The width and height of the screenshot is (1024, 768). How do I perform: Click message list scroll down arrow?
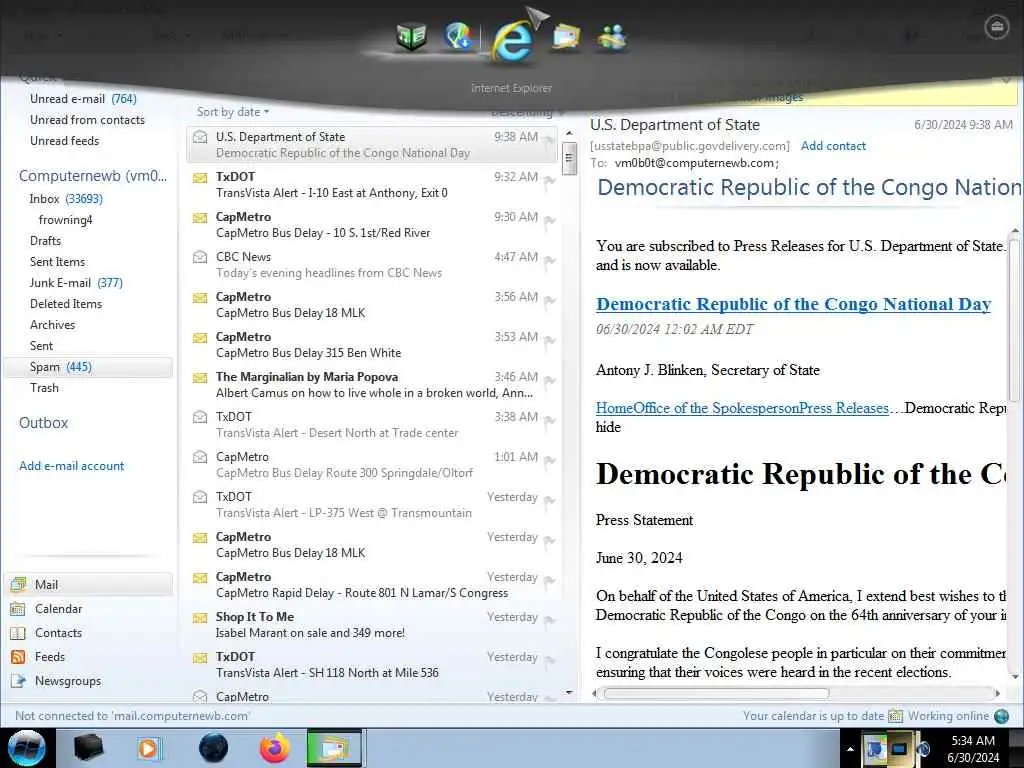click(x=569, y=692)
